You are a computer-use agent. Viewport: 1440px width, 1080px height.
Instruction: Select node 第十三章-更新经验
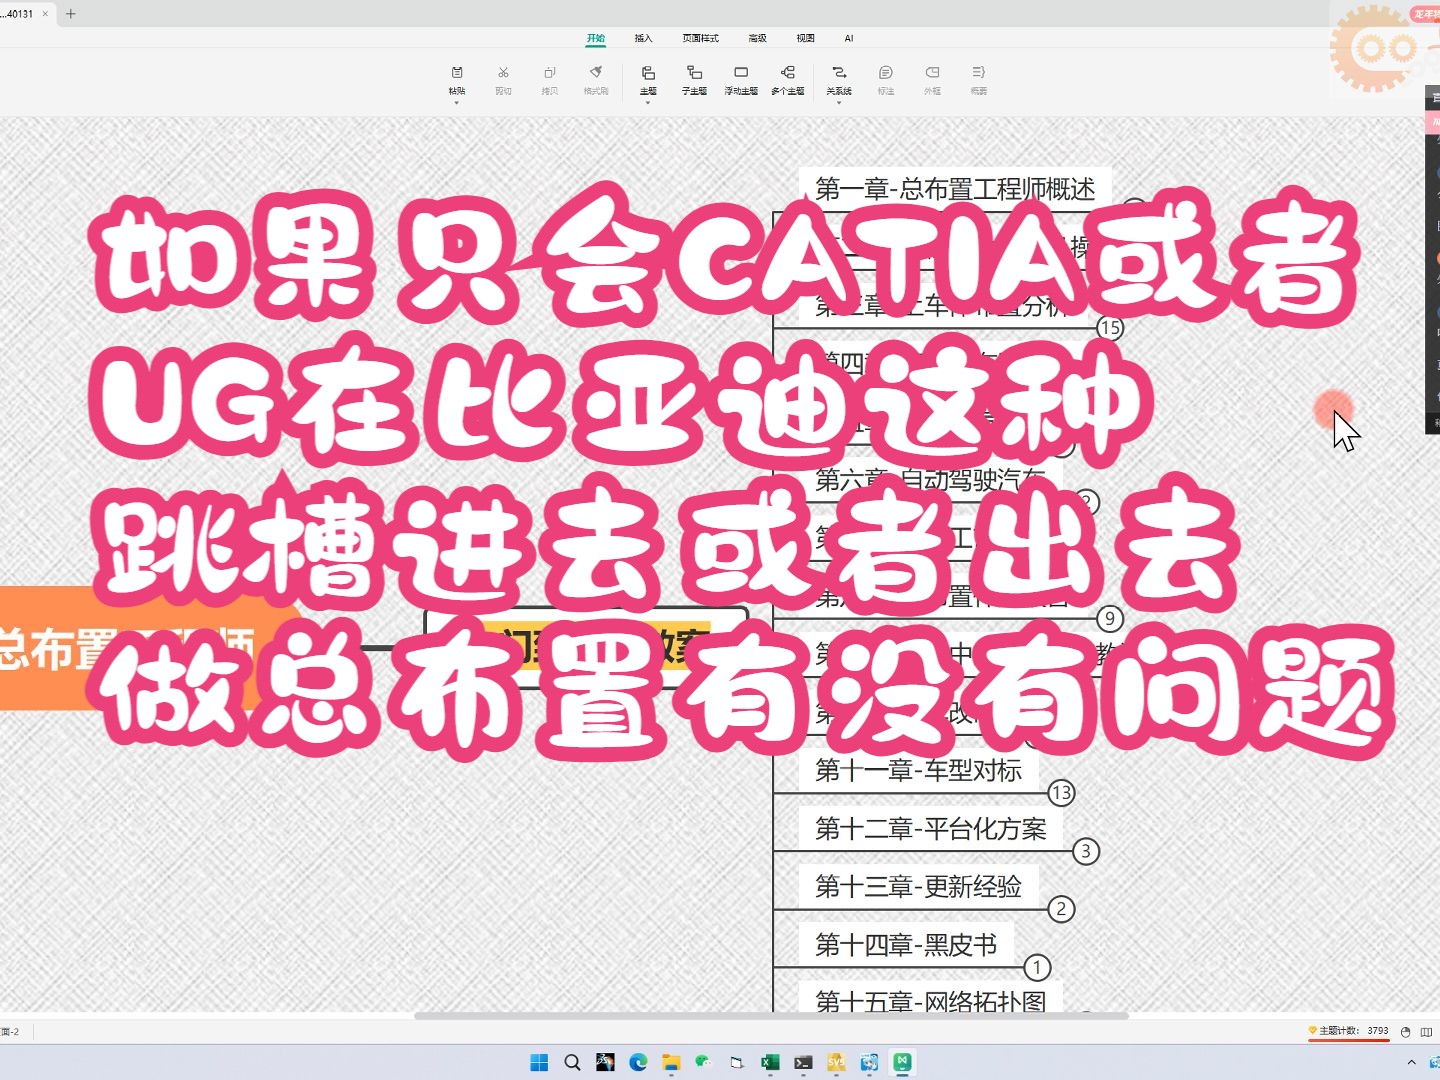point(918,886)
